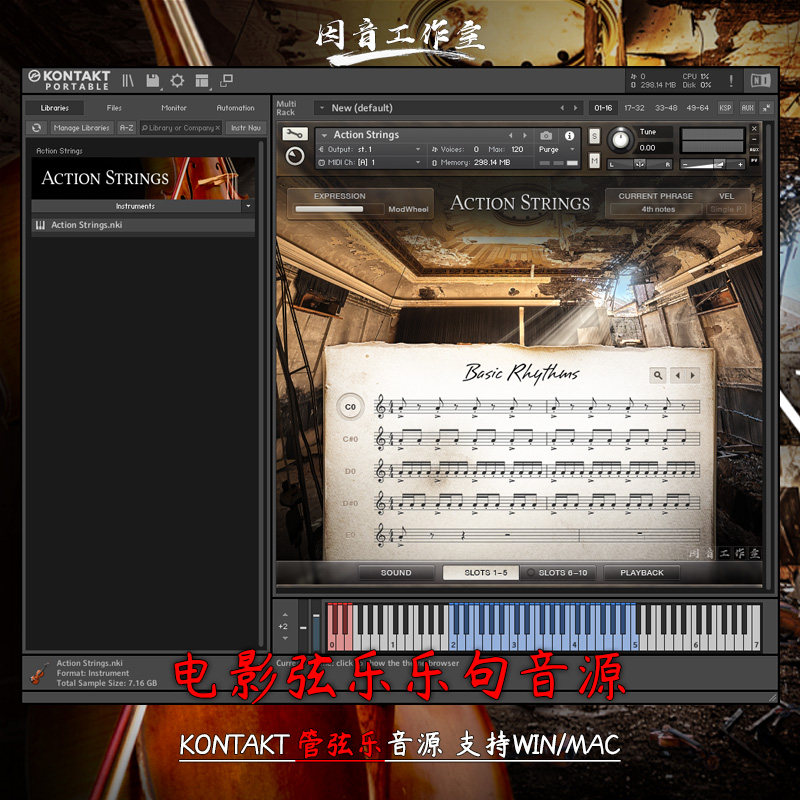Screen dimensions: 800x800
Task: Enable the SLOTS 6–10 power button
Action: pos(530,573)
